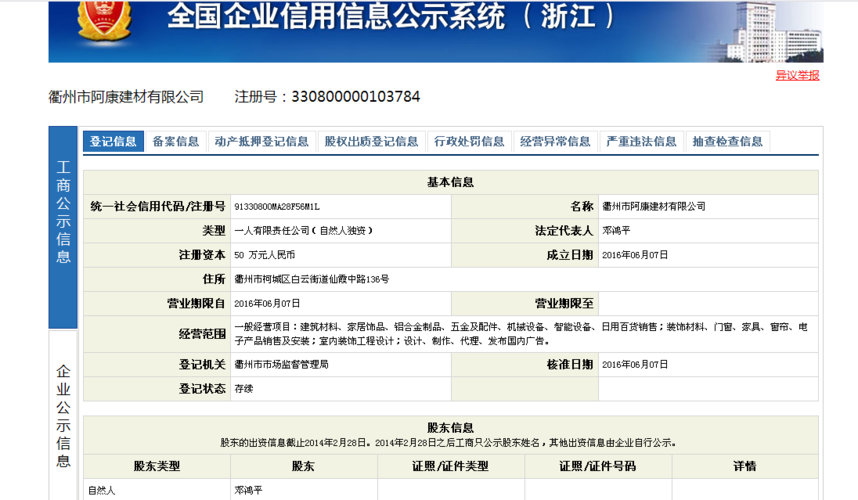This screenshot has width=858, height=500.
Task: Open the 抽查检查信息 tab
Action: pos(727,141)
